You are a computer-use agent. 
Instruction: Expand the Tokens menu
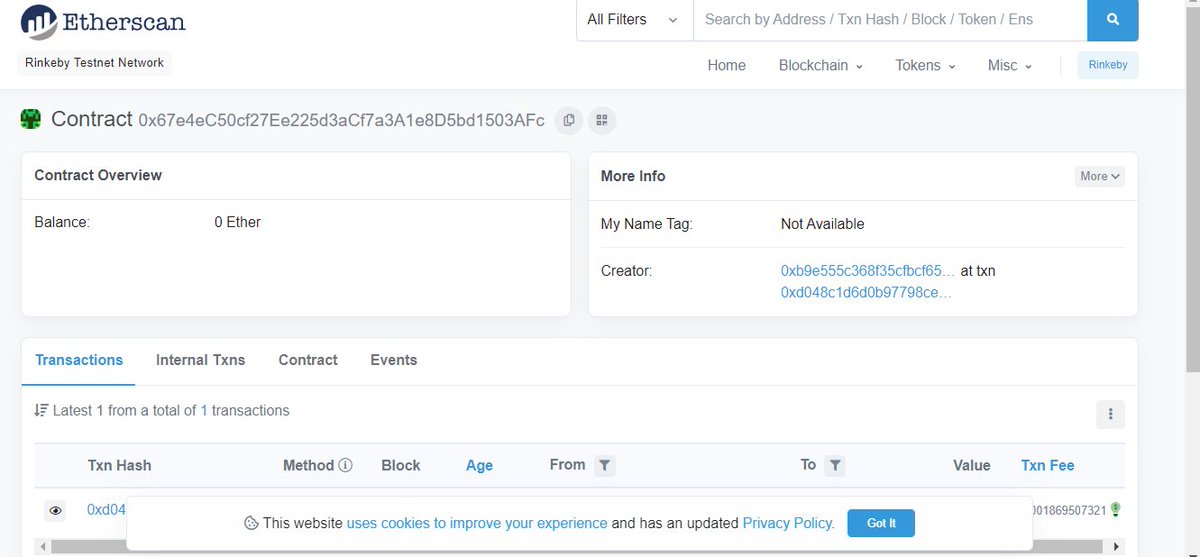click(925, 65)
